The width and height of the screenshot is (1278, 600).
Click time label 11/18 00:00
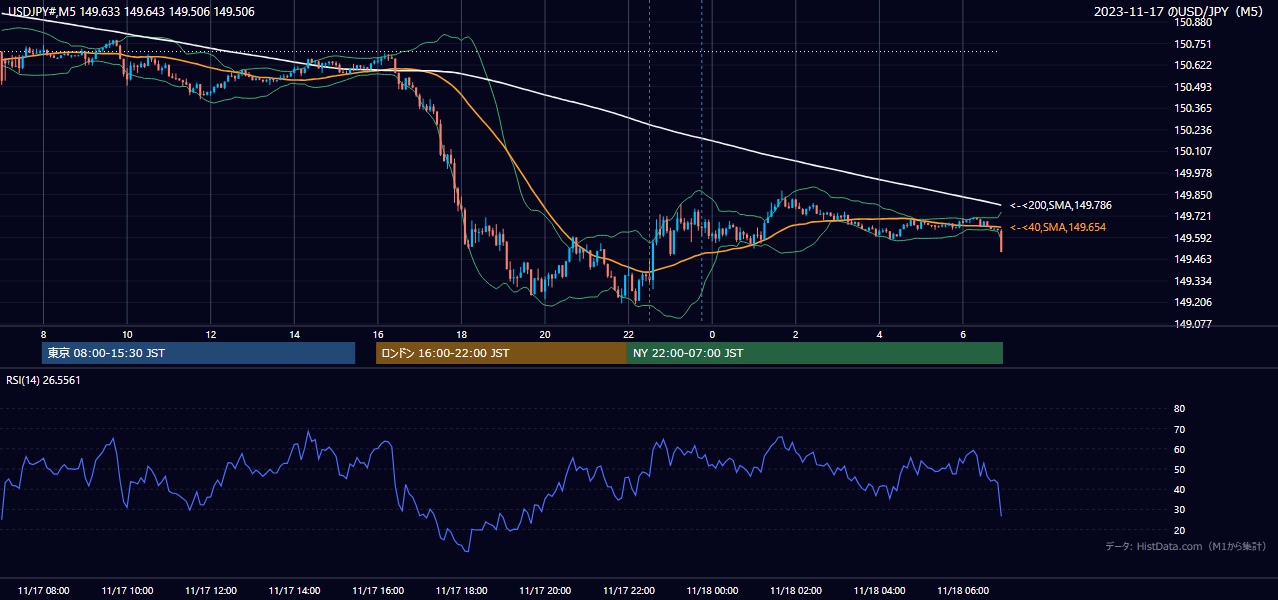712,591
